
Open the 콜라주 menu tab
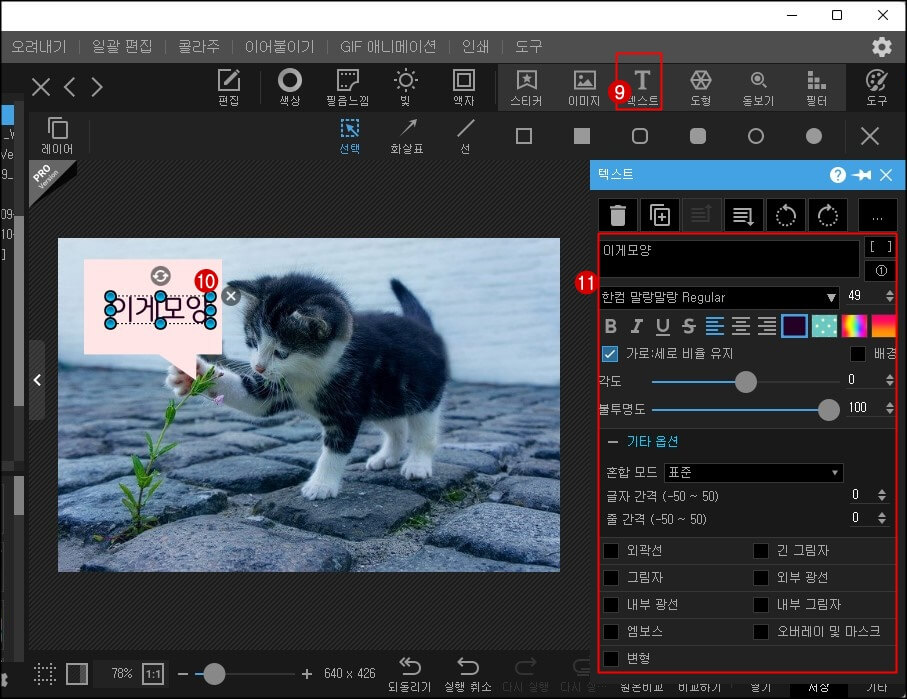tap(199, 46)
